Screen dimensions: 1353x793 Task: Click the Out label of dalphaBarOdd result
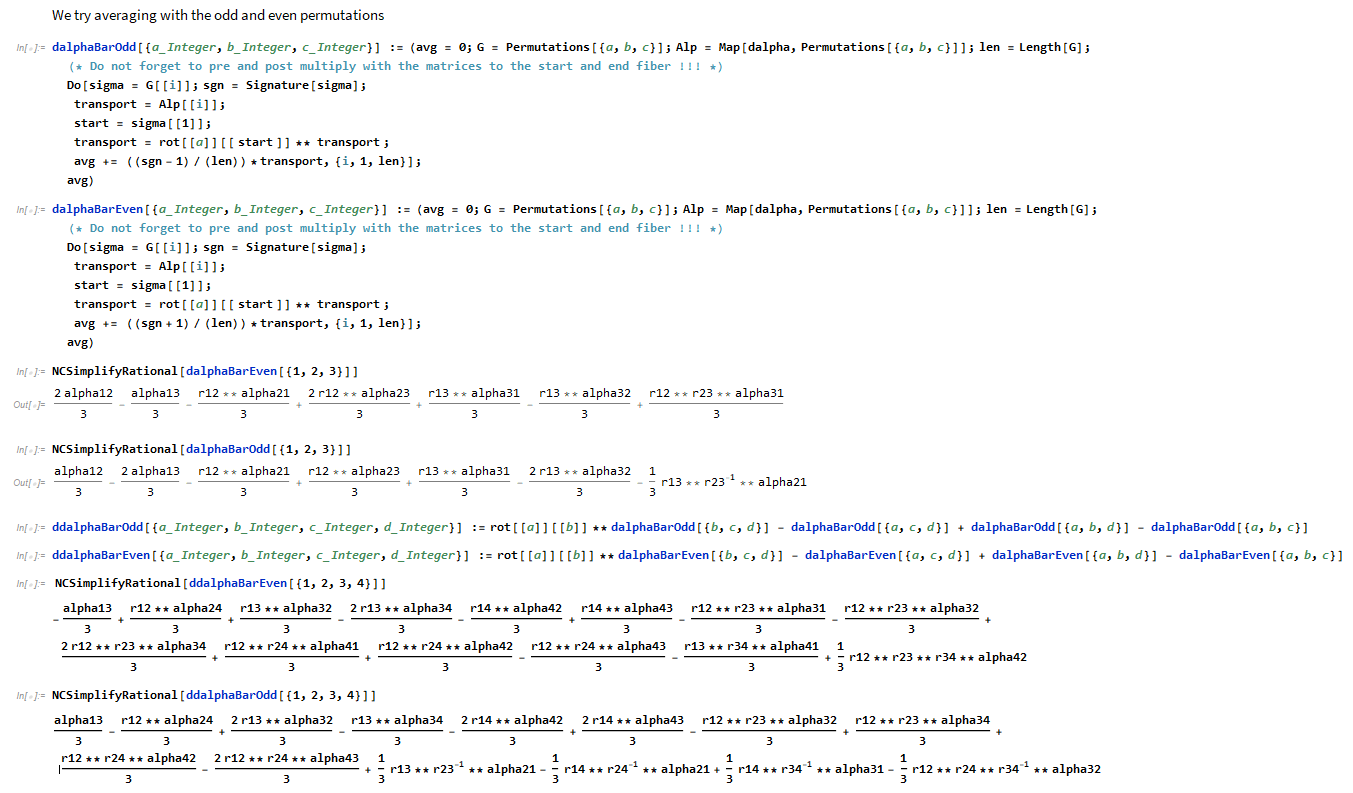point(28,483)
